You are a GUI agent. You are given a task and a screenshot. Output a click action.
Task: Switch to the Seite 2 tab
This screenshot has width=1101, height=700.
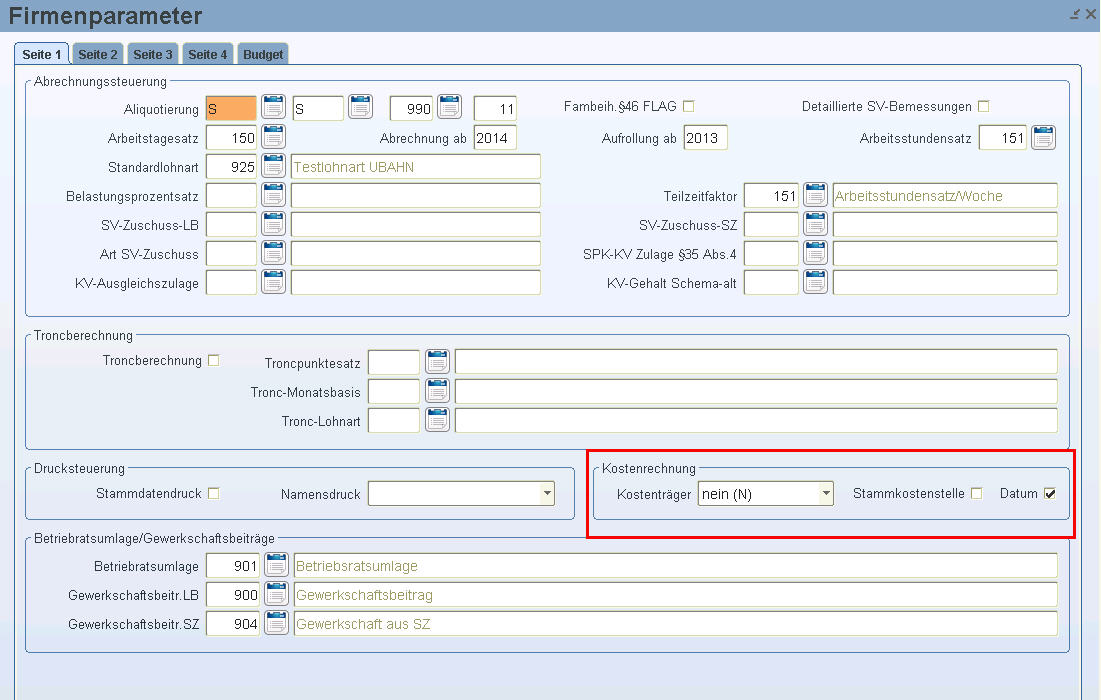[98, 54]
